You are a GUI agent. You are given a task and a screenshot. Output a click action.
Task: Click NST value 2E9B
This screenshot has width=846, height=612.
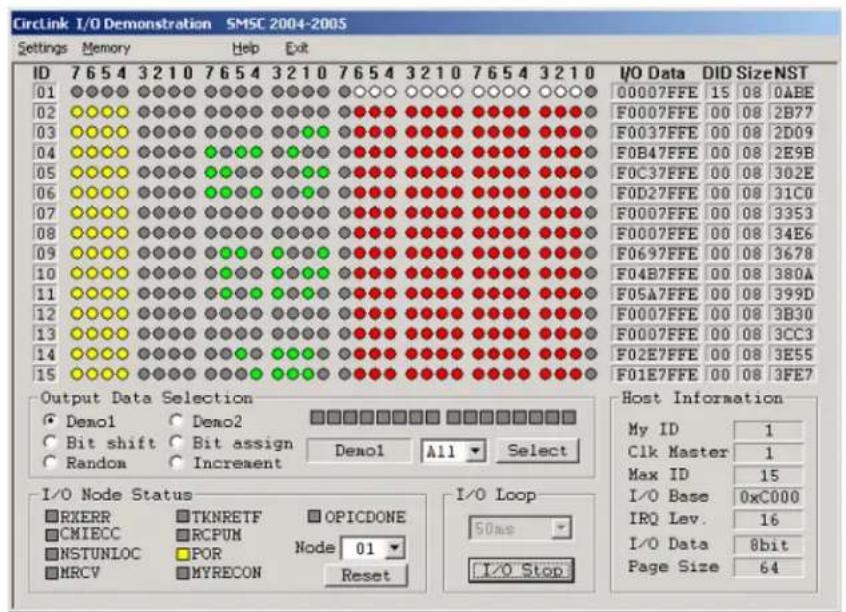click(793, 153)
